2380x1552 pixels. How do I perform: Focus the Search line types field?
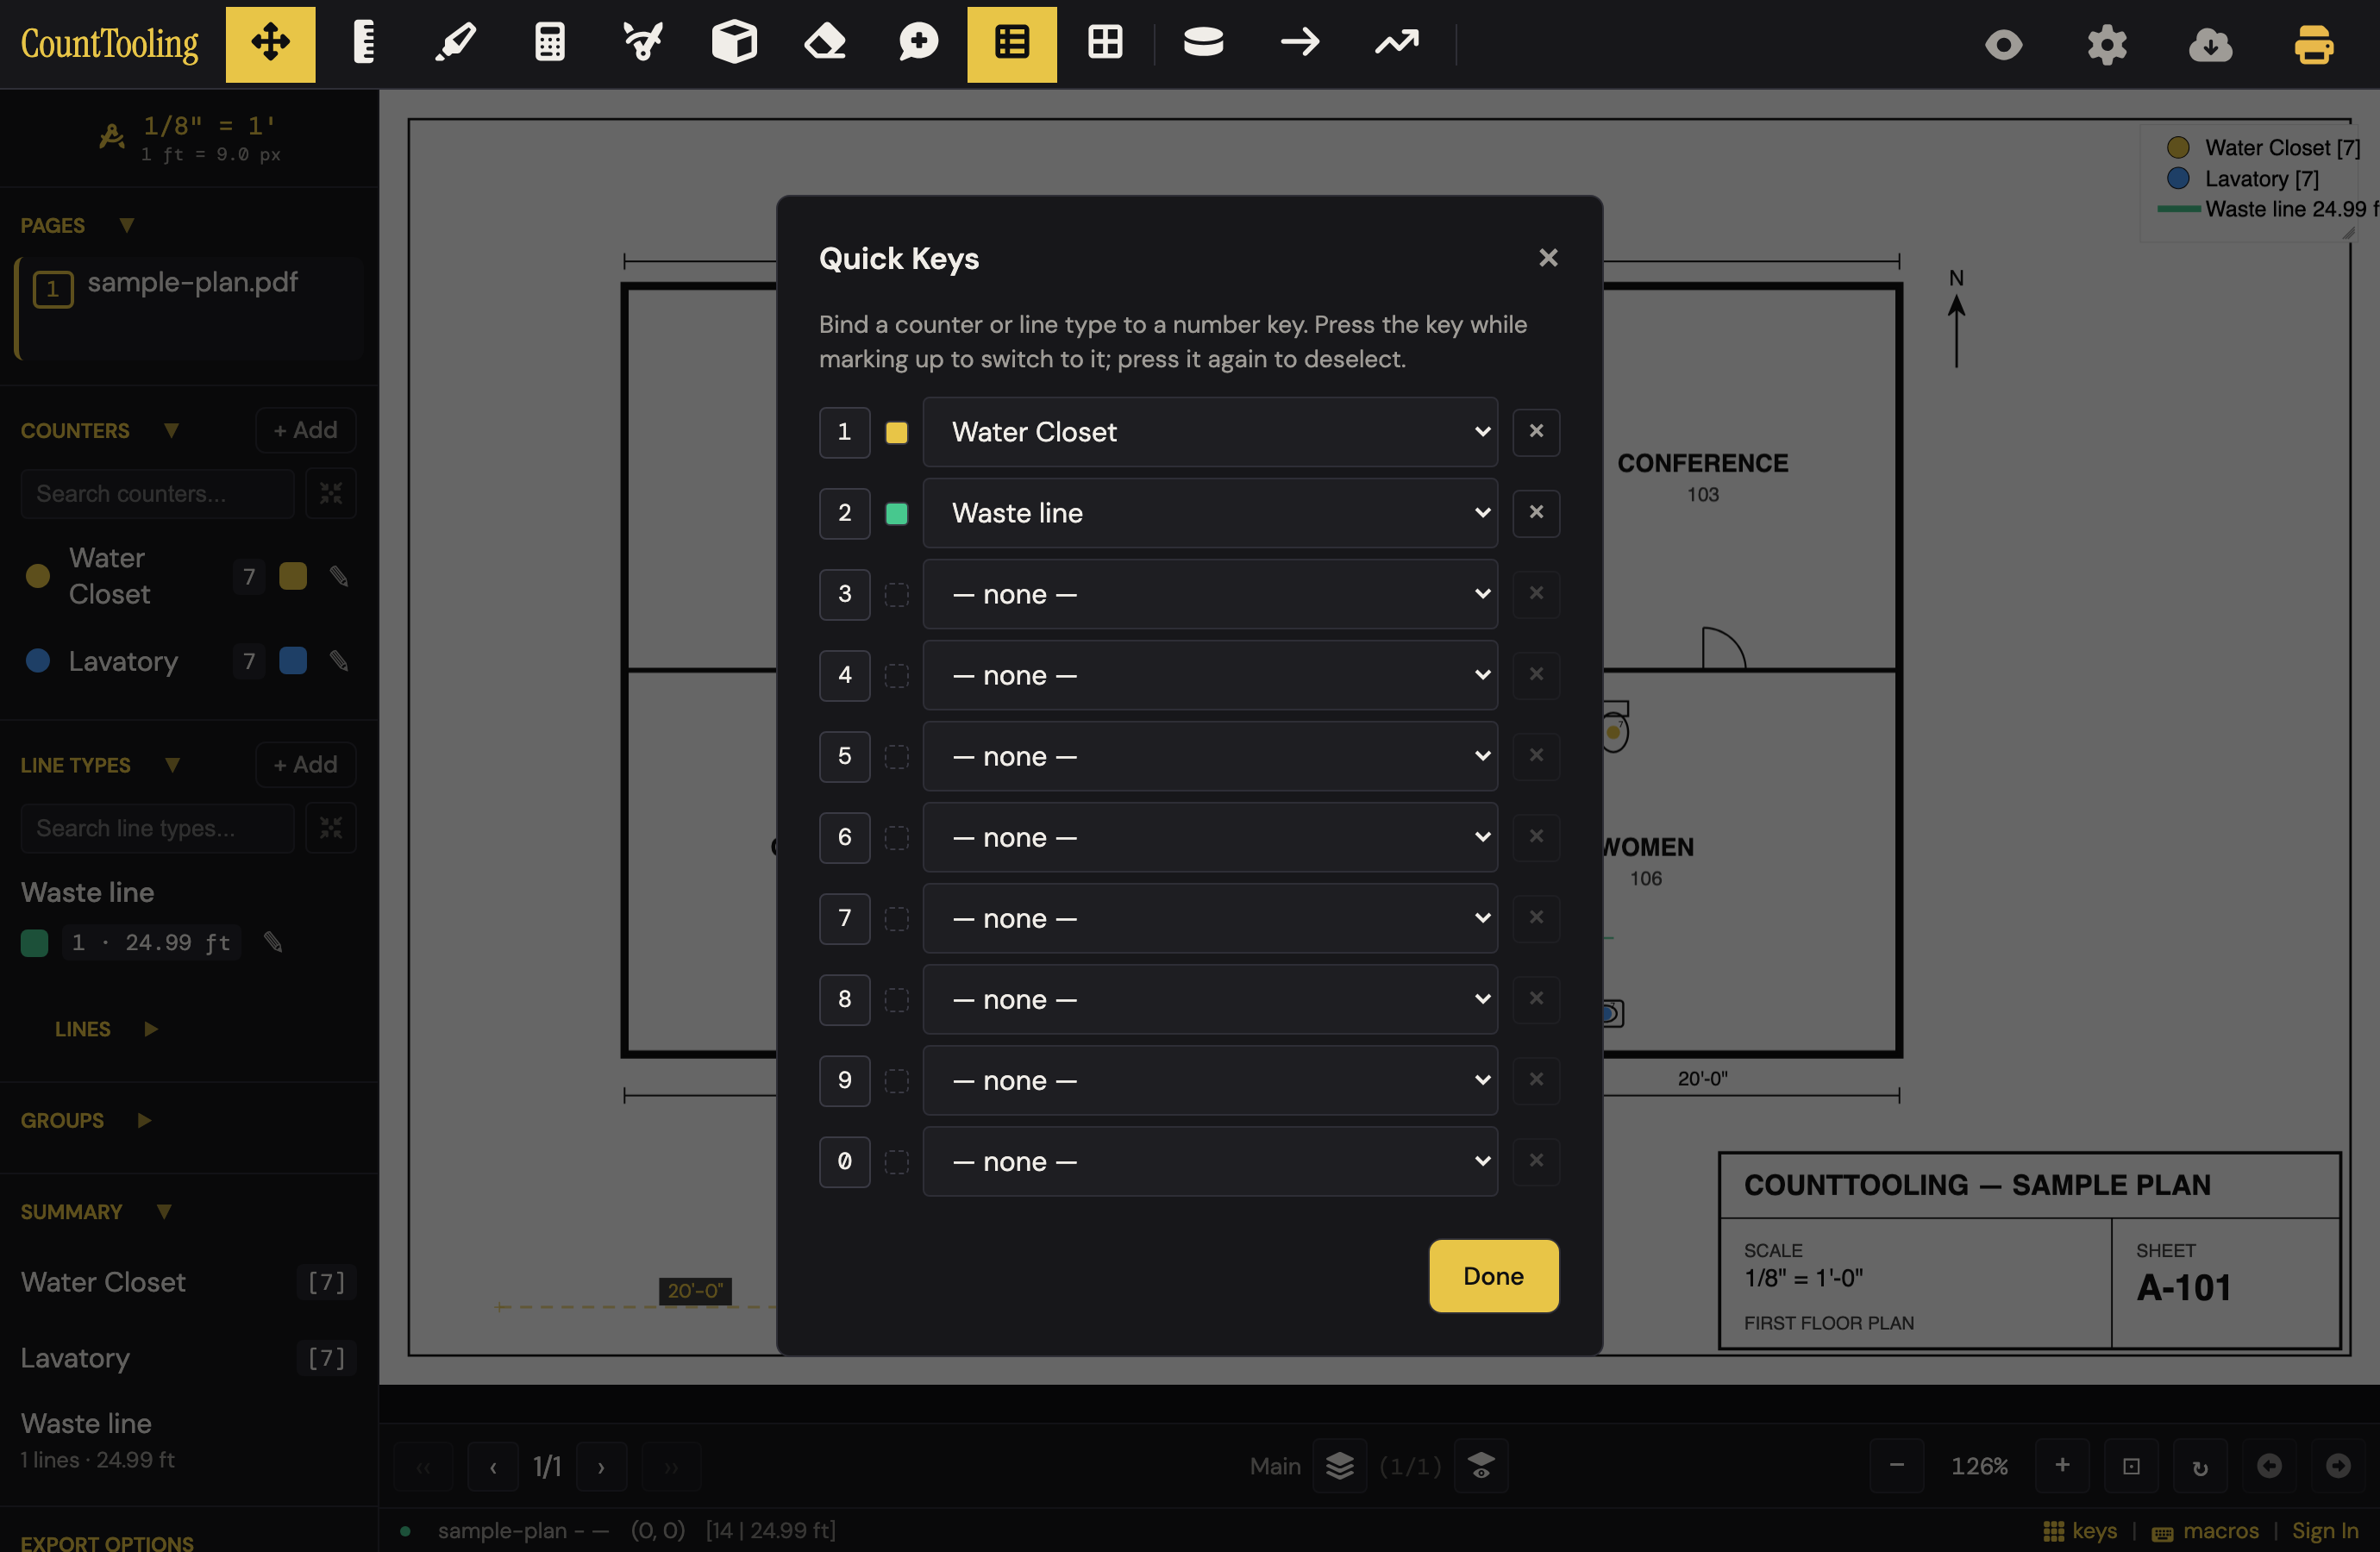coord(158,828)
